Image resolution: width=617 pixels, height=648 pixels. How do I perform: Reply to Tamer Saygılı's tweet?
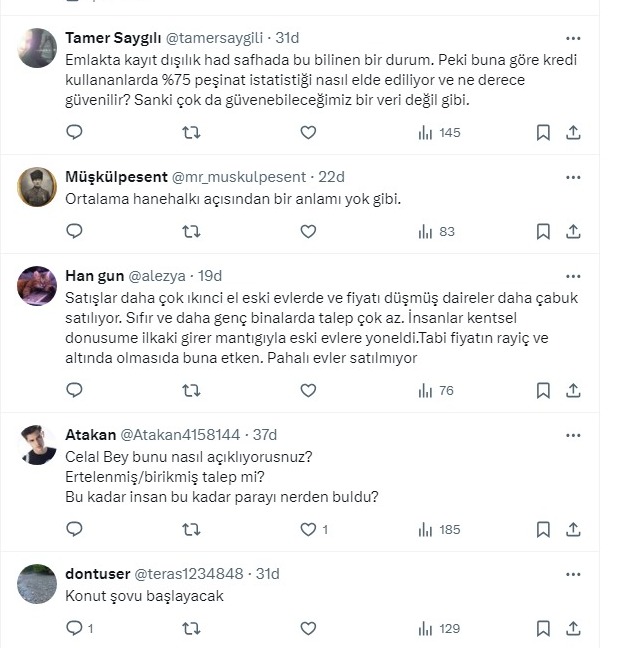coord(74,132)
